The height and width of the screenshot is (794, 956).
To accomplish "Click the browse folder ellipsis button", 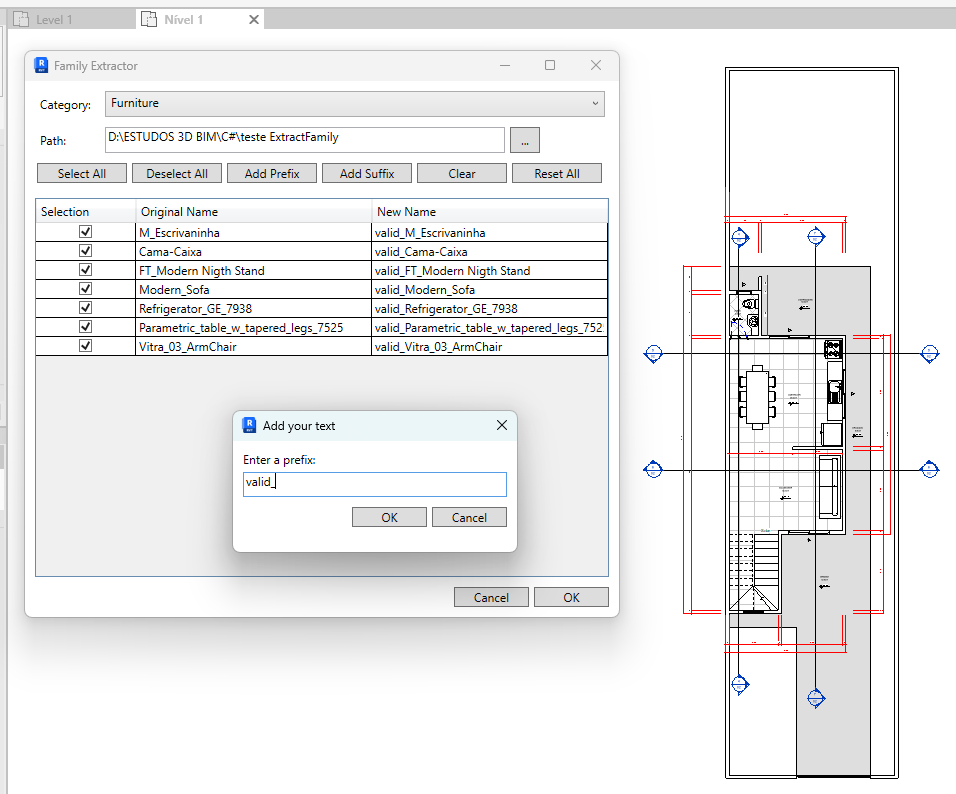I will point(525,140).
